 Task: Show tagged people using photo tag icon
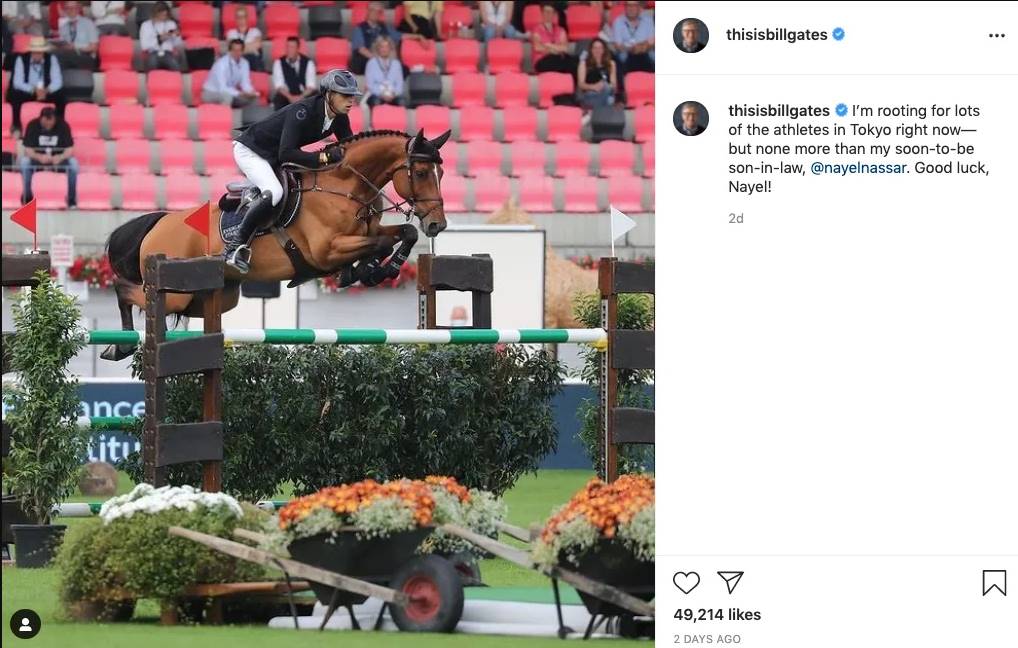point(25,624)
